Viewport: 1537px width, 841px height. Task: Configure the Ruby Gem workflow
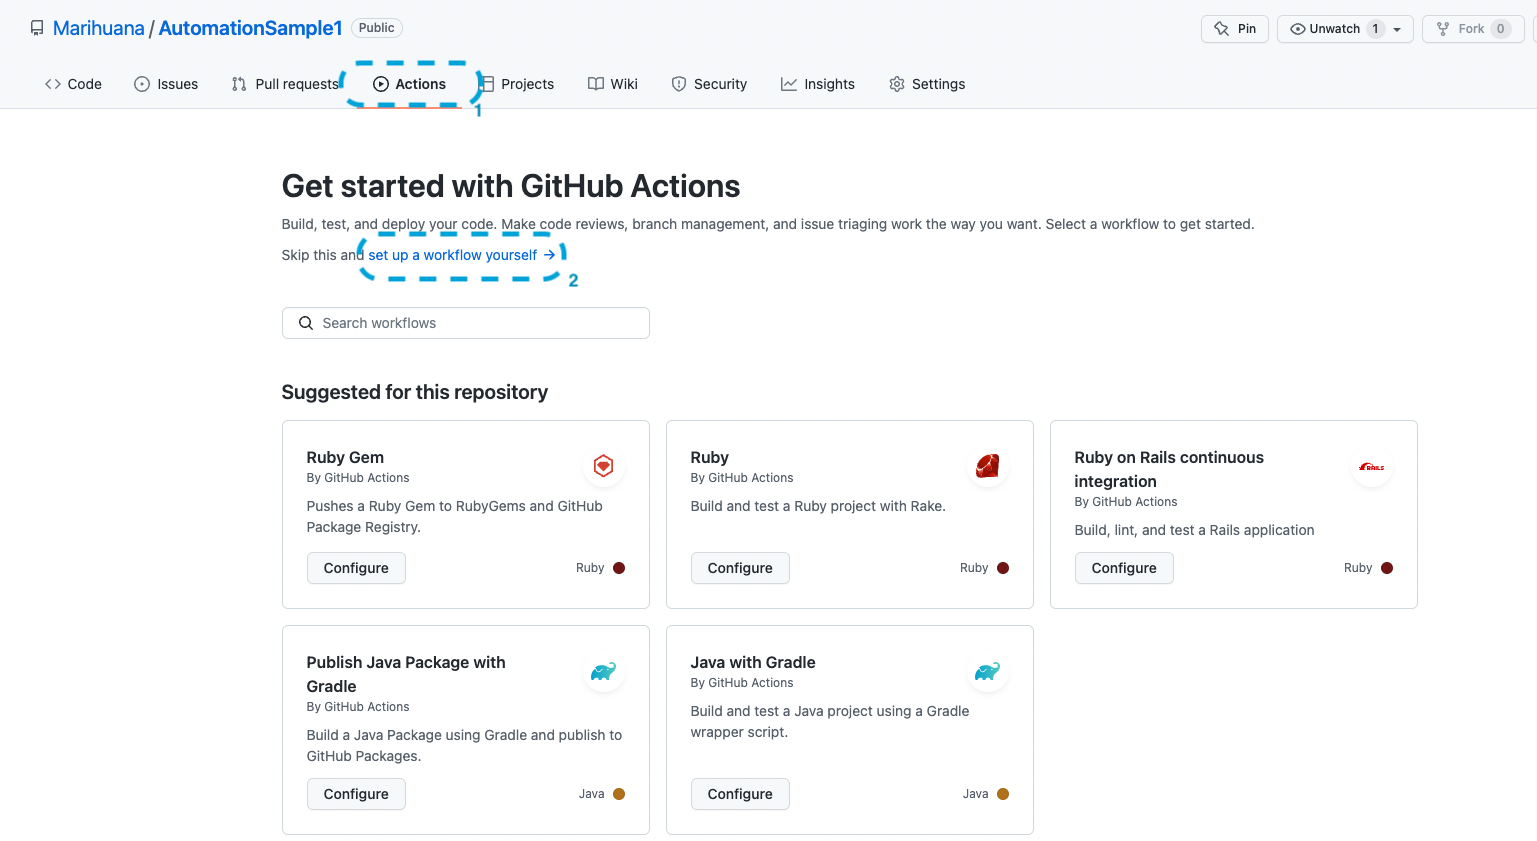pos(356,568)
